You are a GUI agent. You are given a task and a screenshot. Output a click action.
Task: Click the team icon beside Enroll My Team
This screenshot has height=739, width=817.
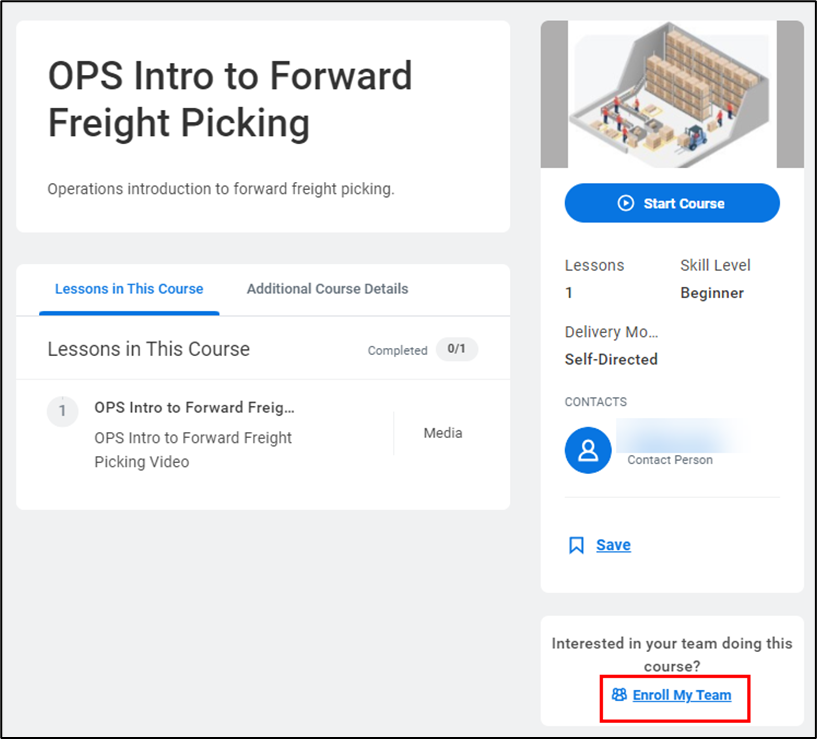[619, 695]
